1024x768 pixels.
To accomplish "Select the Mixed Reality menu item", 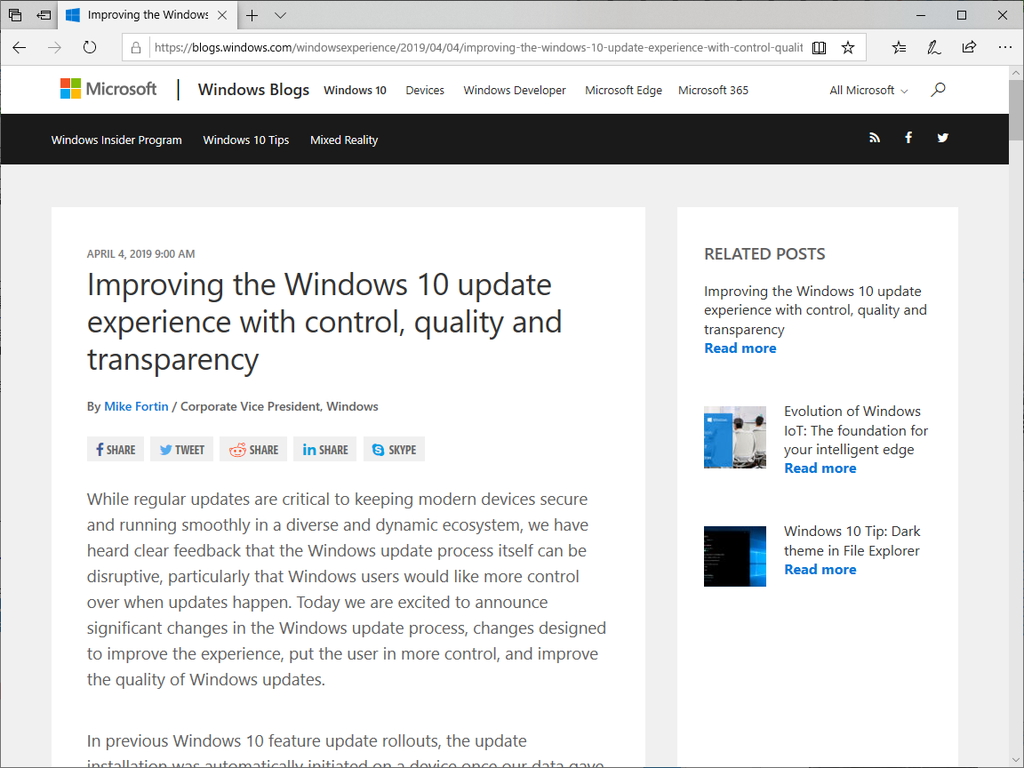I will [x=344, y=140].
